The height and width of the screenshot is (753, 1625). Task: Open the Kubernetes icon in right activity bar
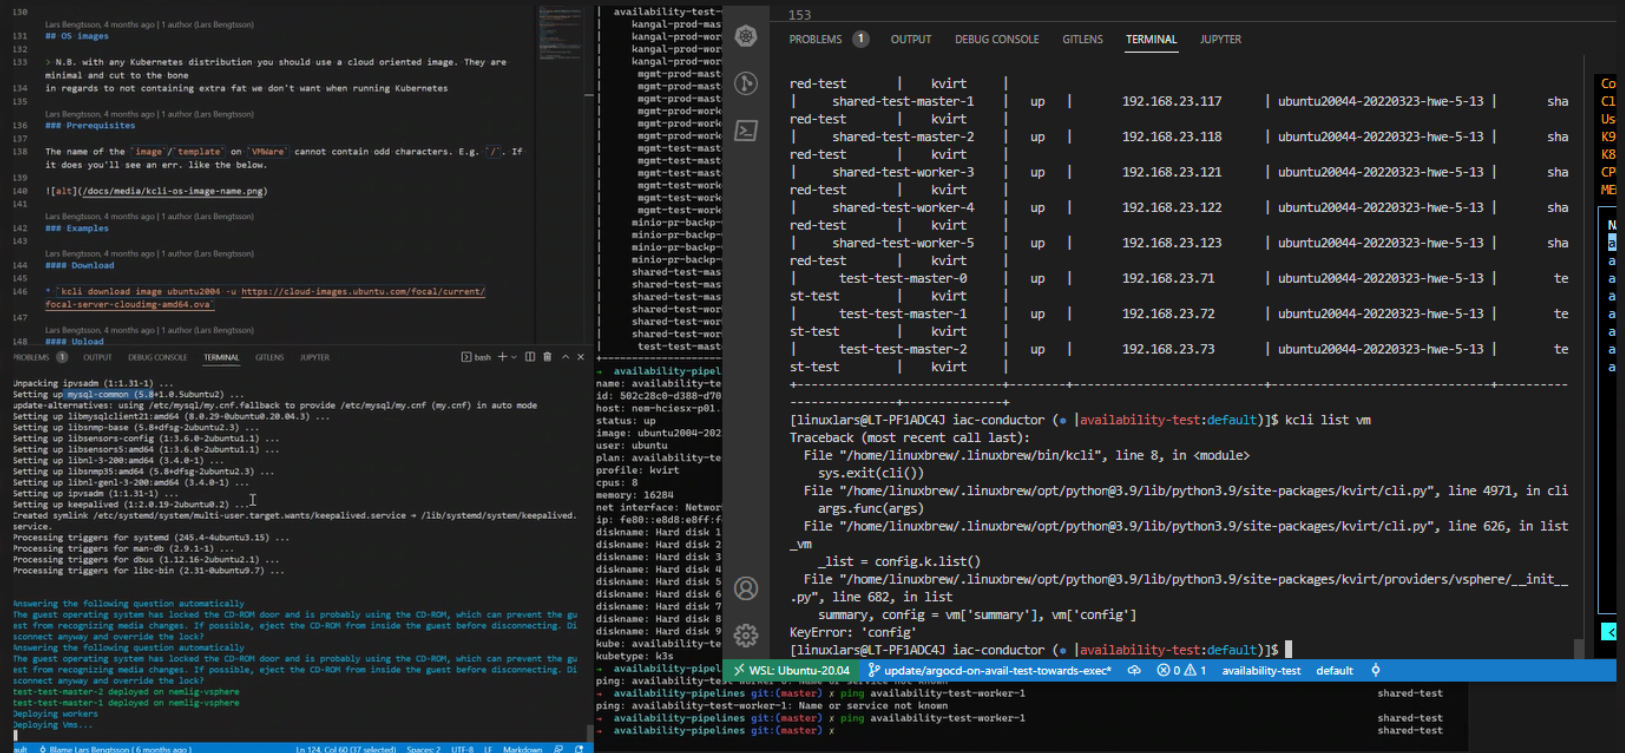[746, 37]
